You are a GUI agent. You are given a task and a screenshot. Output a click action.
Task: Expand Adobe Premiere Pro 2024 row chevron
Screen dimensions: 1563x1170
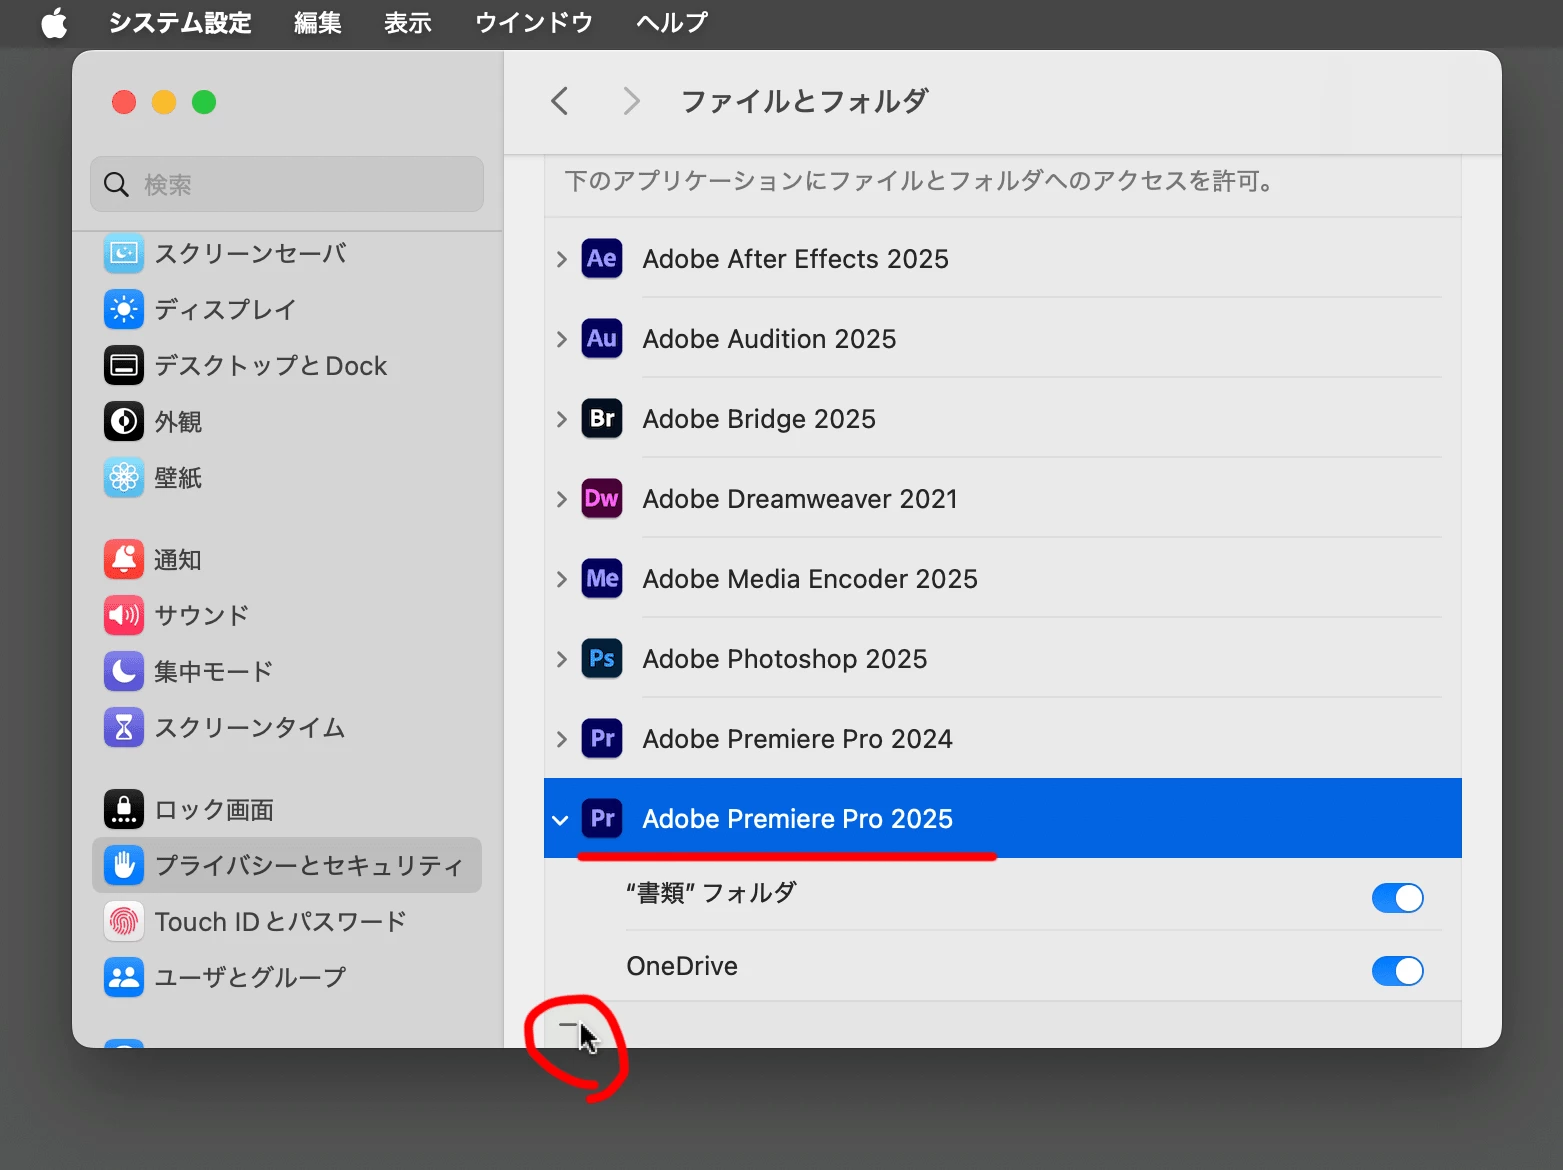562,739
